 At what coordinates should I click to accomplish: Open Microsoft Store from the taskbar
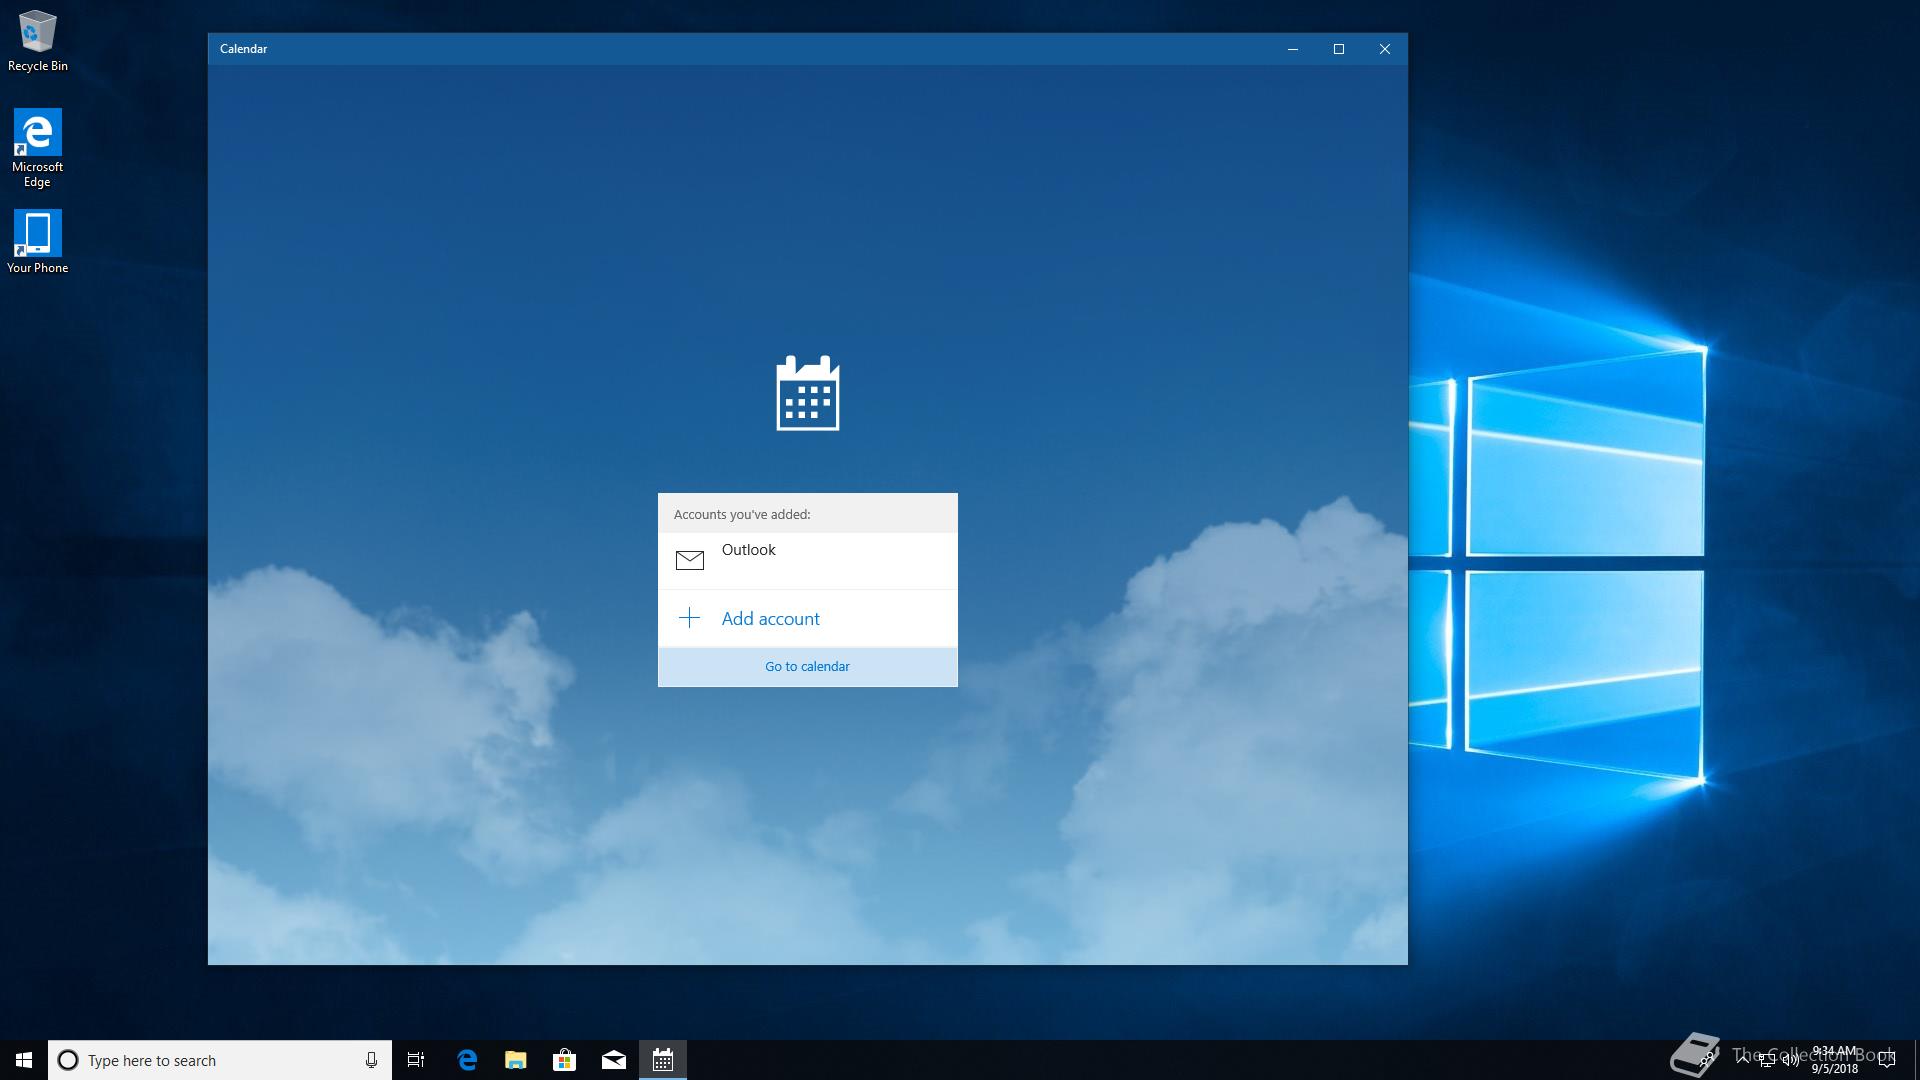point(564,1060)
